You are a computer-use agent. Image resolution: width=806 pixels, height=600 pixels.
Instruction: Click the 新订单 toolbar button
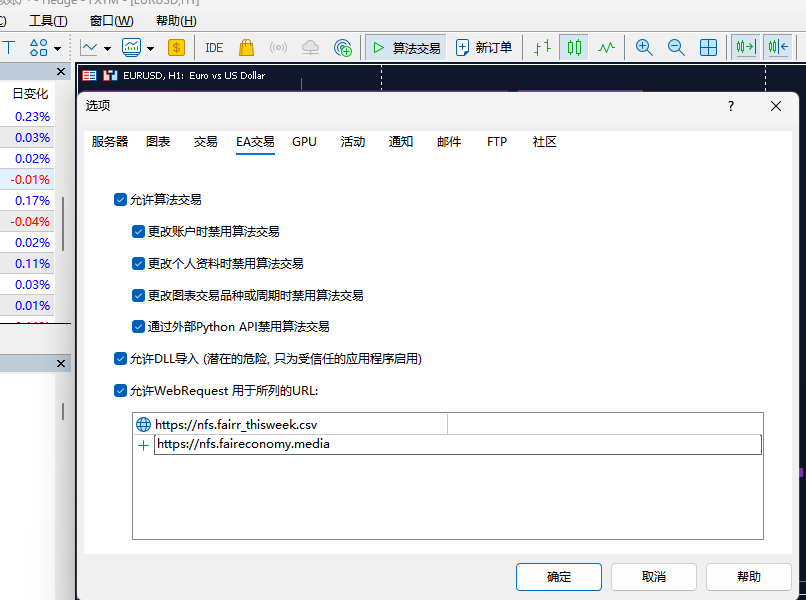[x=484, y=47]
